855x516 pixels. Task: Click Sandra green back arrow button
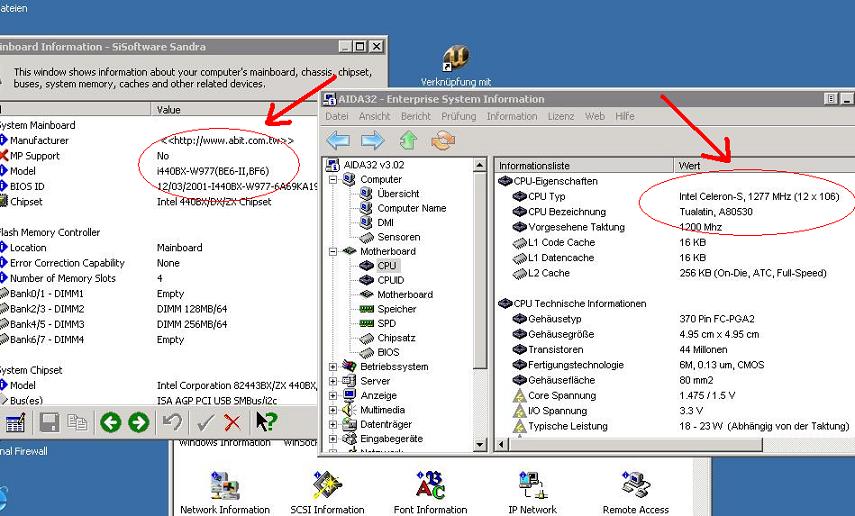pos(111,422)
